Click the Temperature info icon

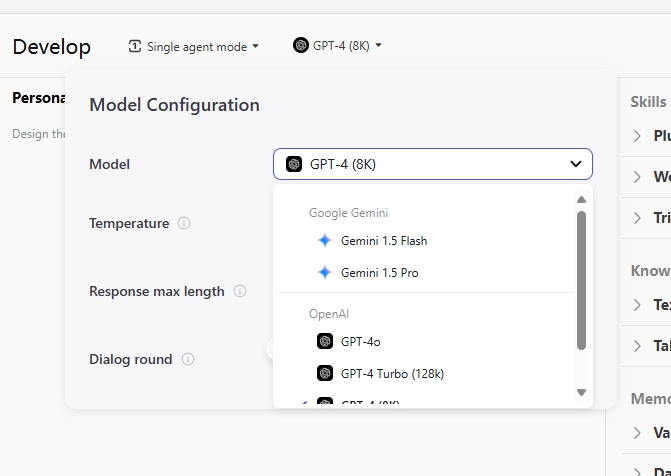(x=184, y=223)
